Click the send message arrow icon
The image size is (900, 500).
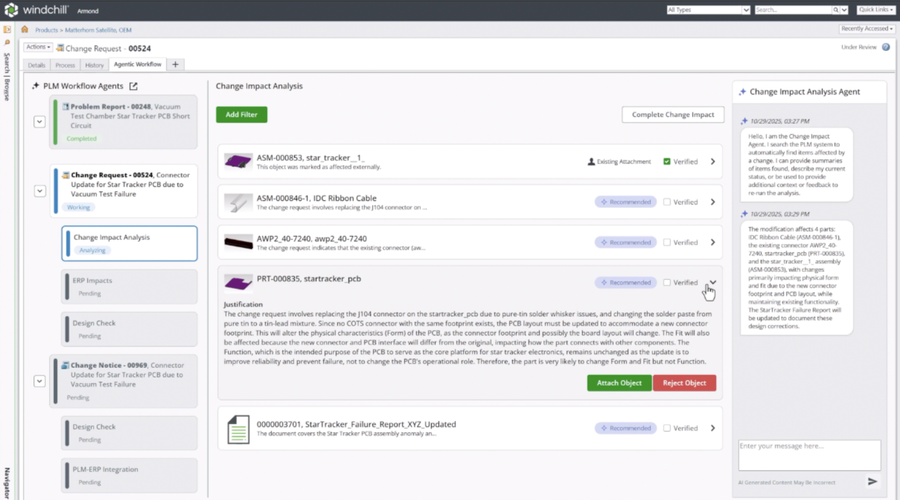[872, 481]
